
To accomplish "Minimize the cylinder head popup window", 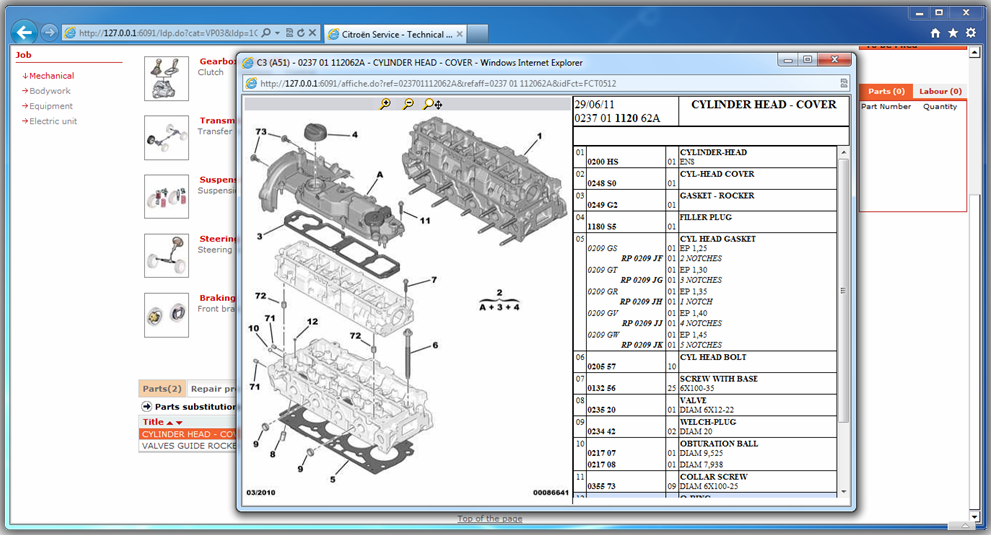I will [x=788, y=59].
